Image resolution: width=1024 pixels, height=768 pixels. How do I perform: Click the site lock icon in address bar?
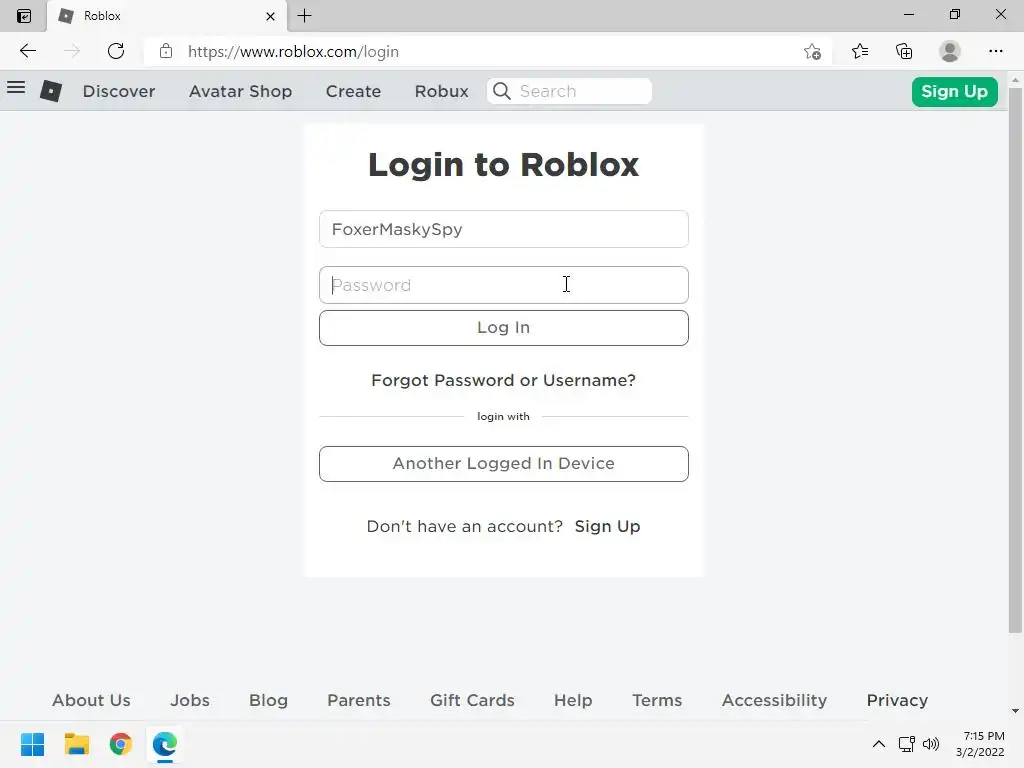click(x=166, y=51)
